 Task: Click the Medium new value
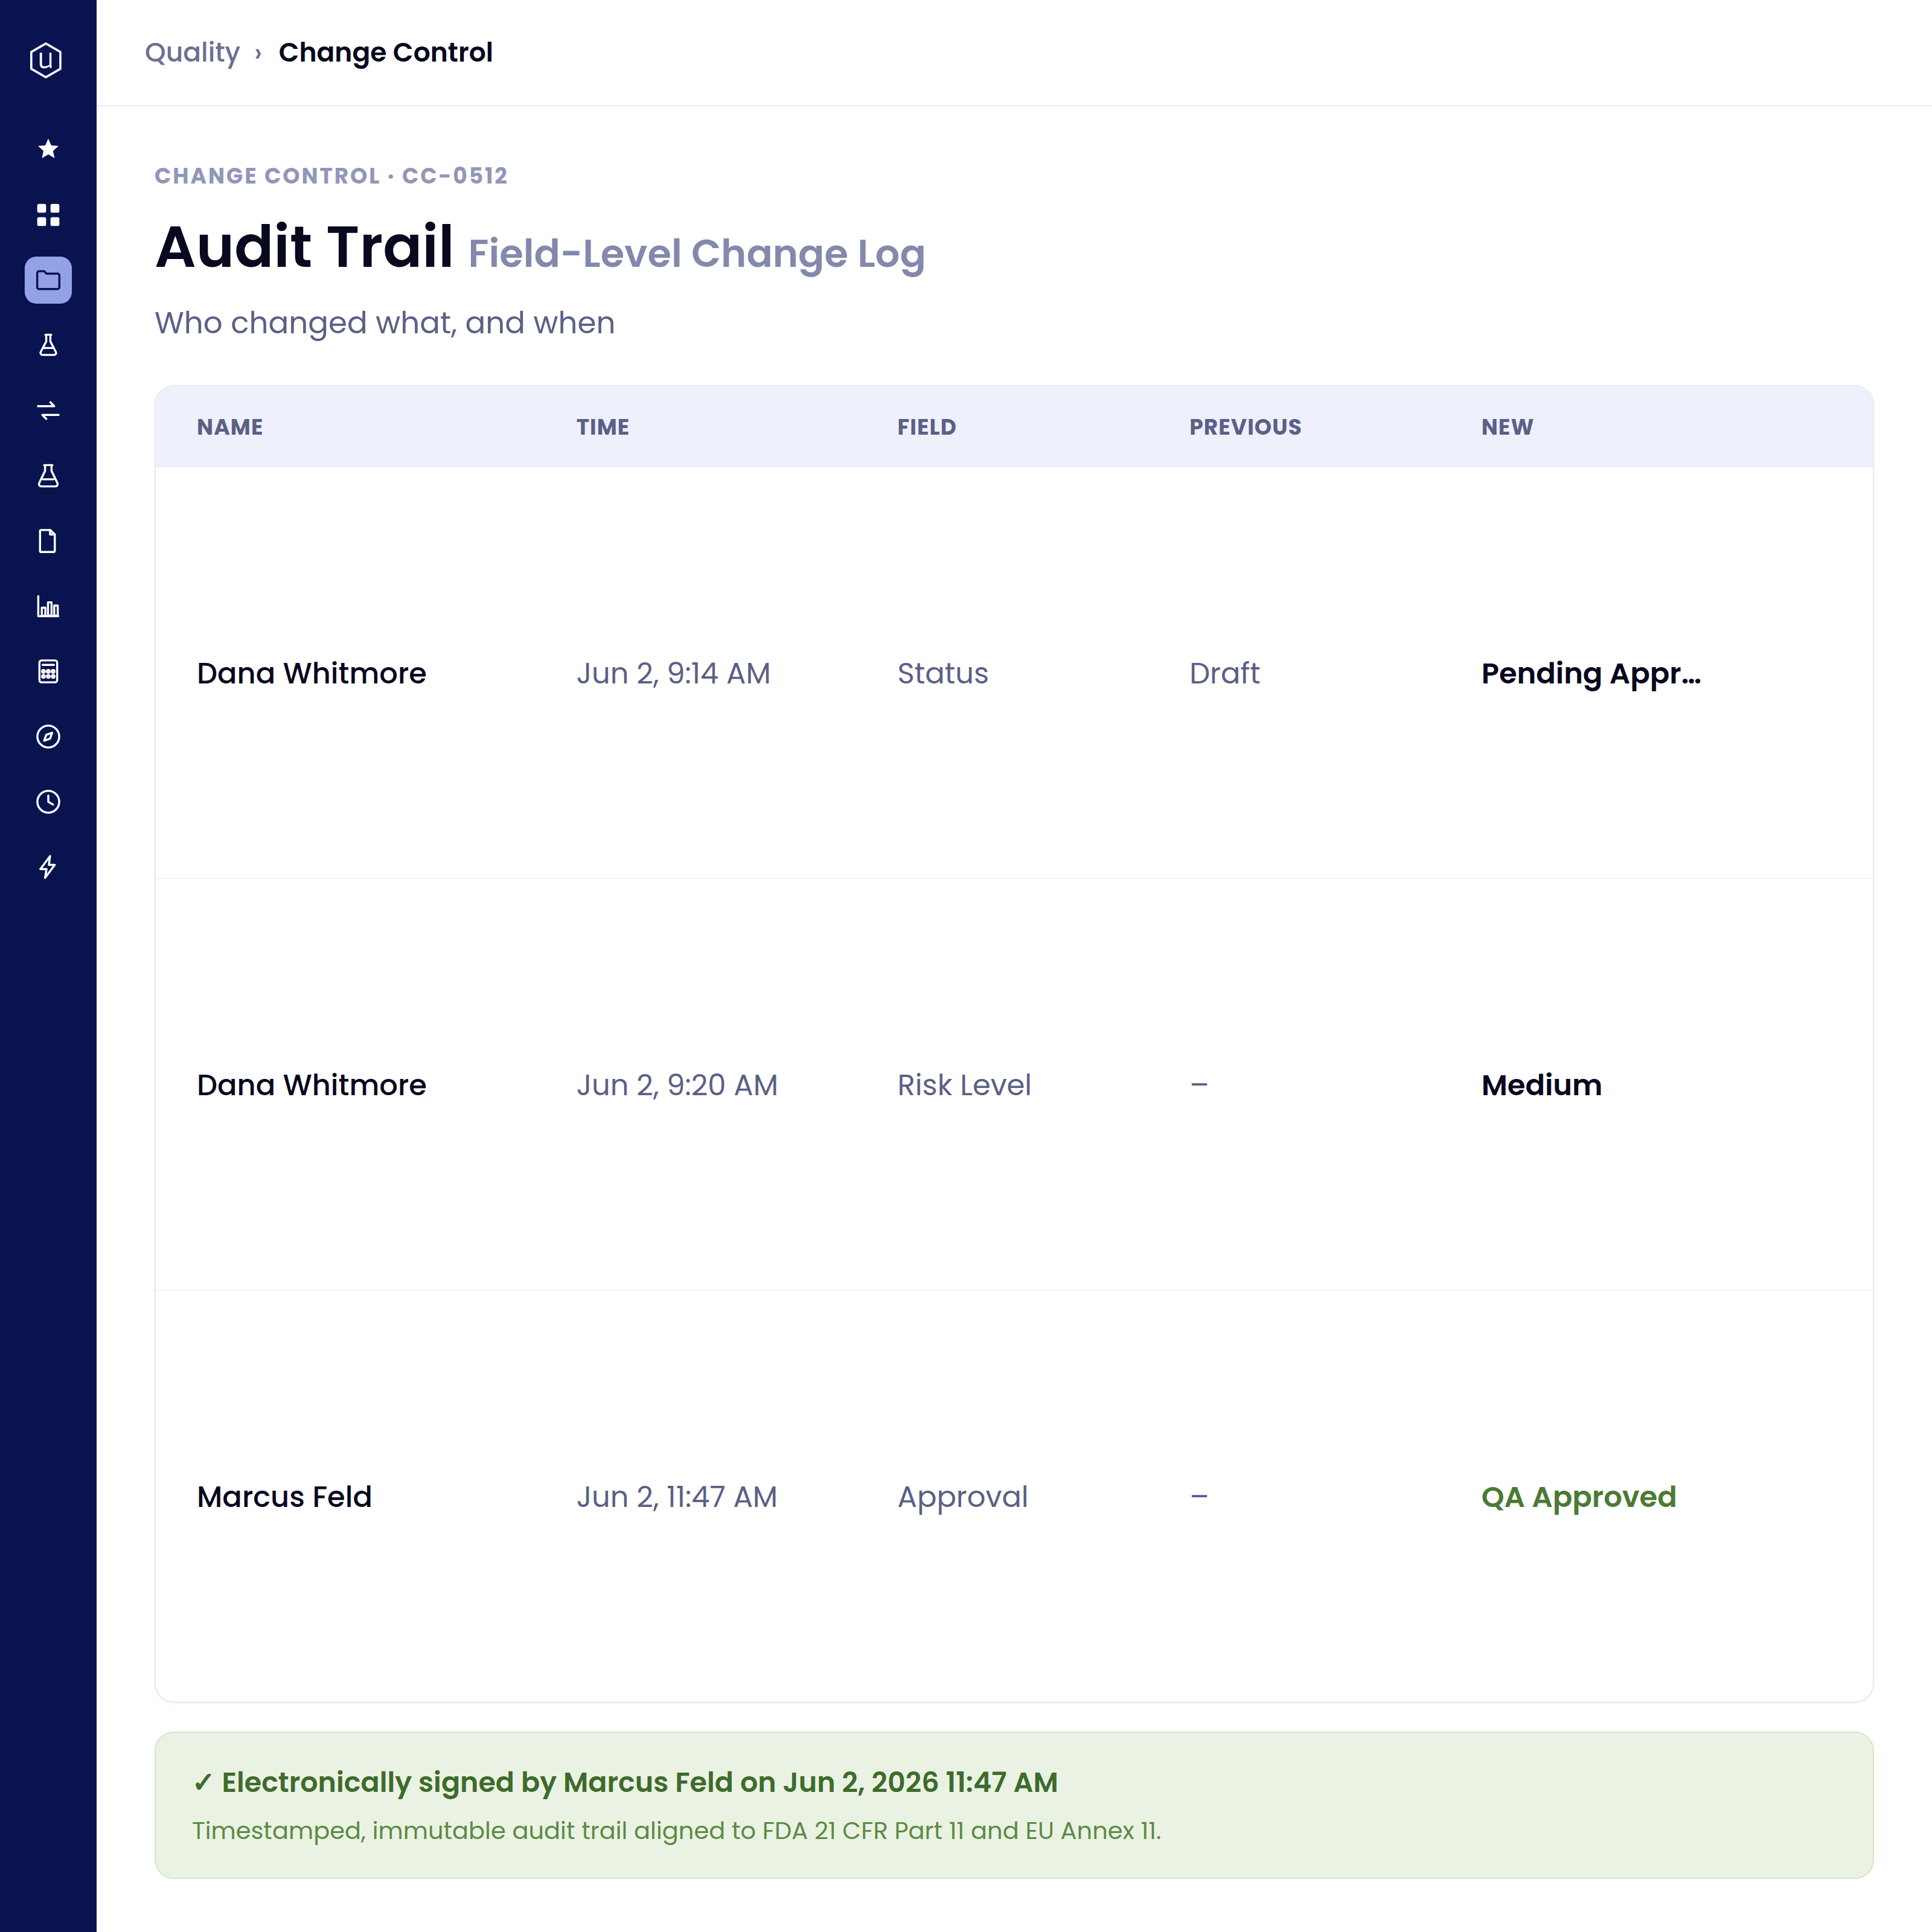pyautogui.click(x=1541, y=1085)
